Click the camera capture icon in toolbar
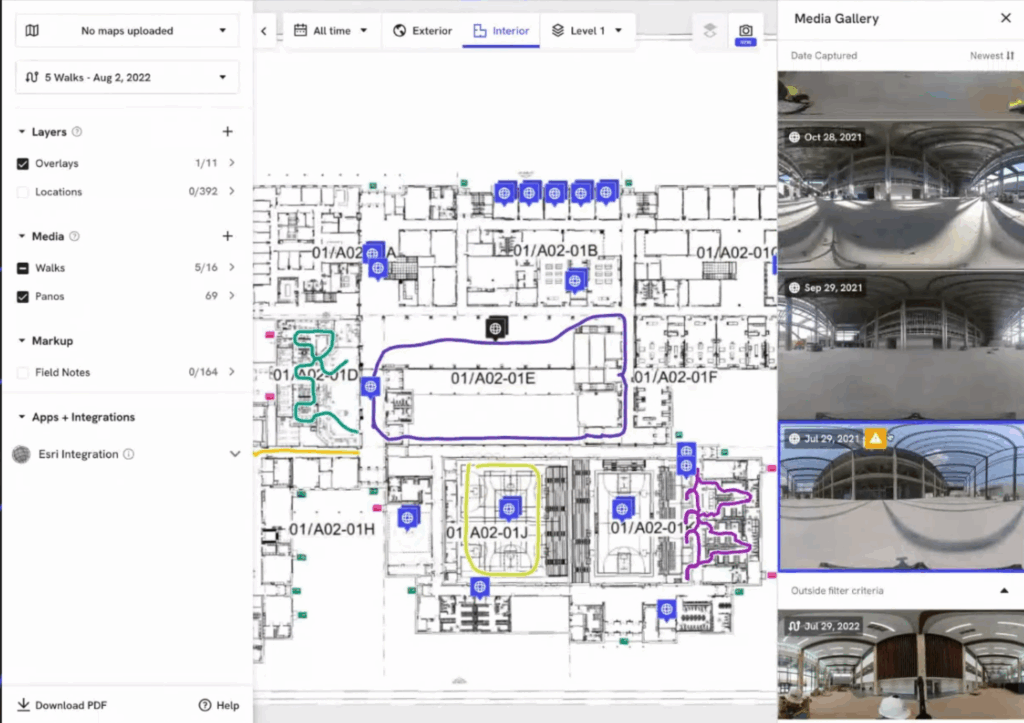 click(745, 31)
